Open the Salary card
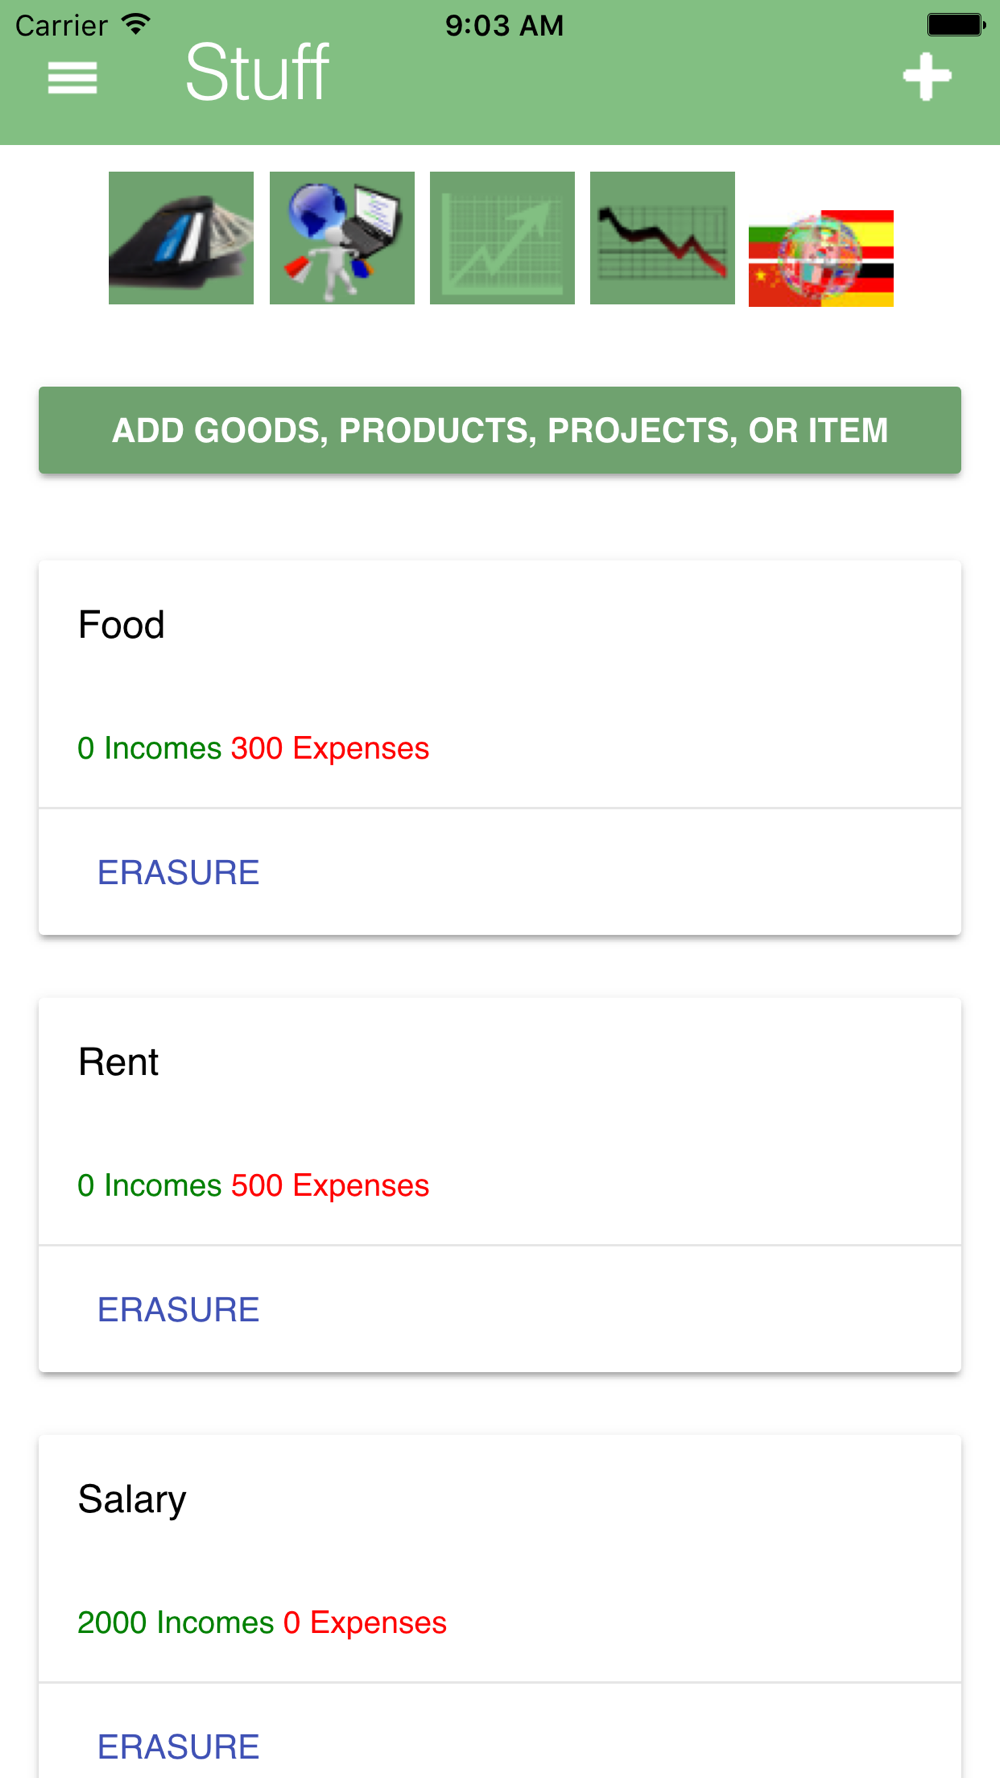 pos(132,1499)
